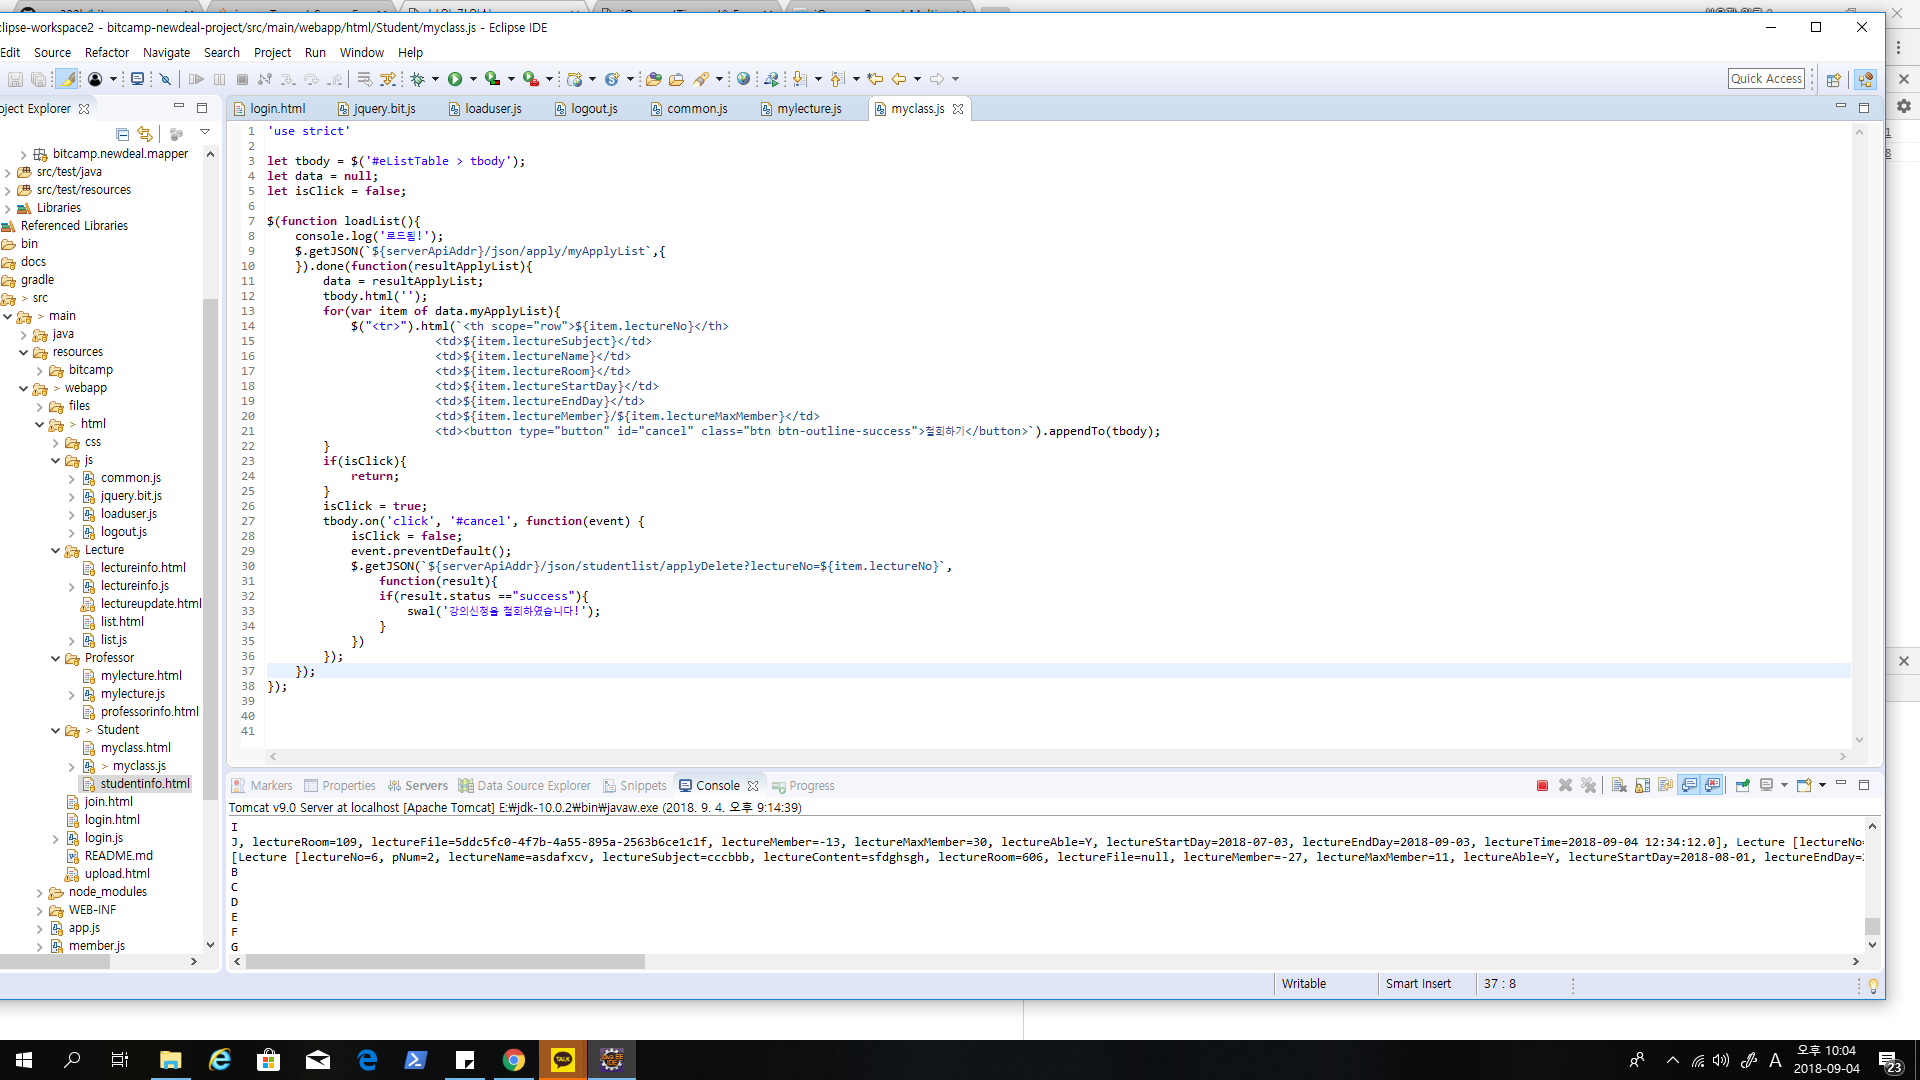Open the web browser globe icon

(x=743, y=79)
